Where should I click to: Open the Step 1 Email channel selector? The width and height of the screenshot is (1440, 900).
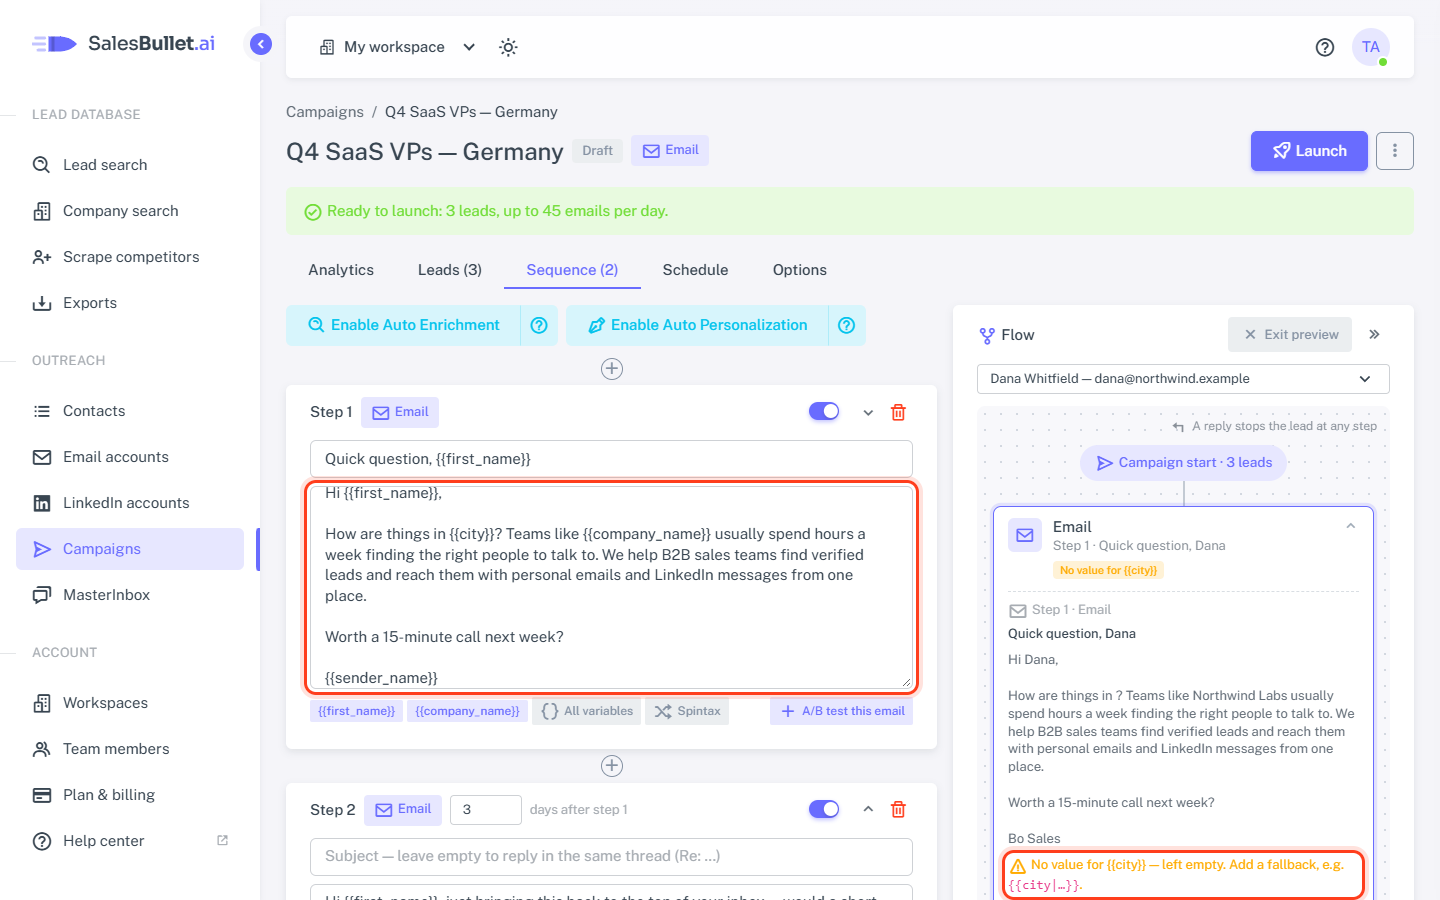(400, 412)
